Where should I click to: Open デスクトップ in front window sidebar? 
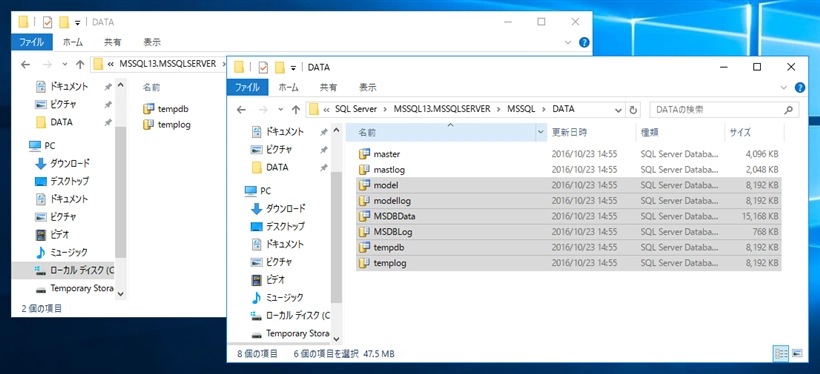click(278, 226)
